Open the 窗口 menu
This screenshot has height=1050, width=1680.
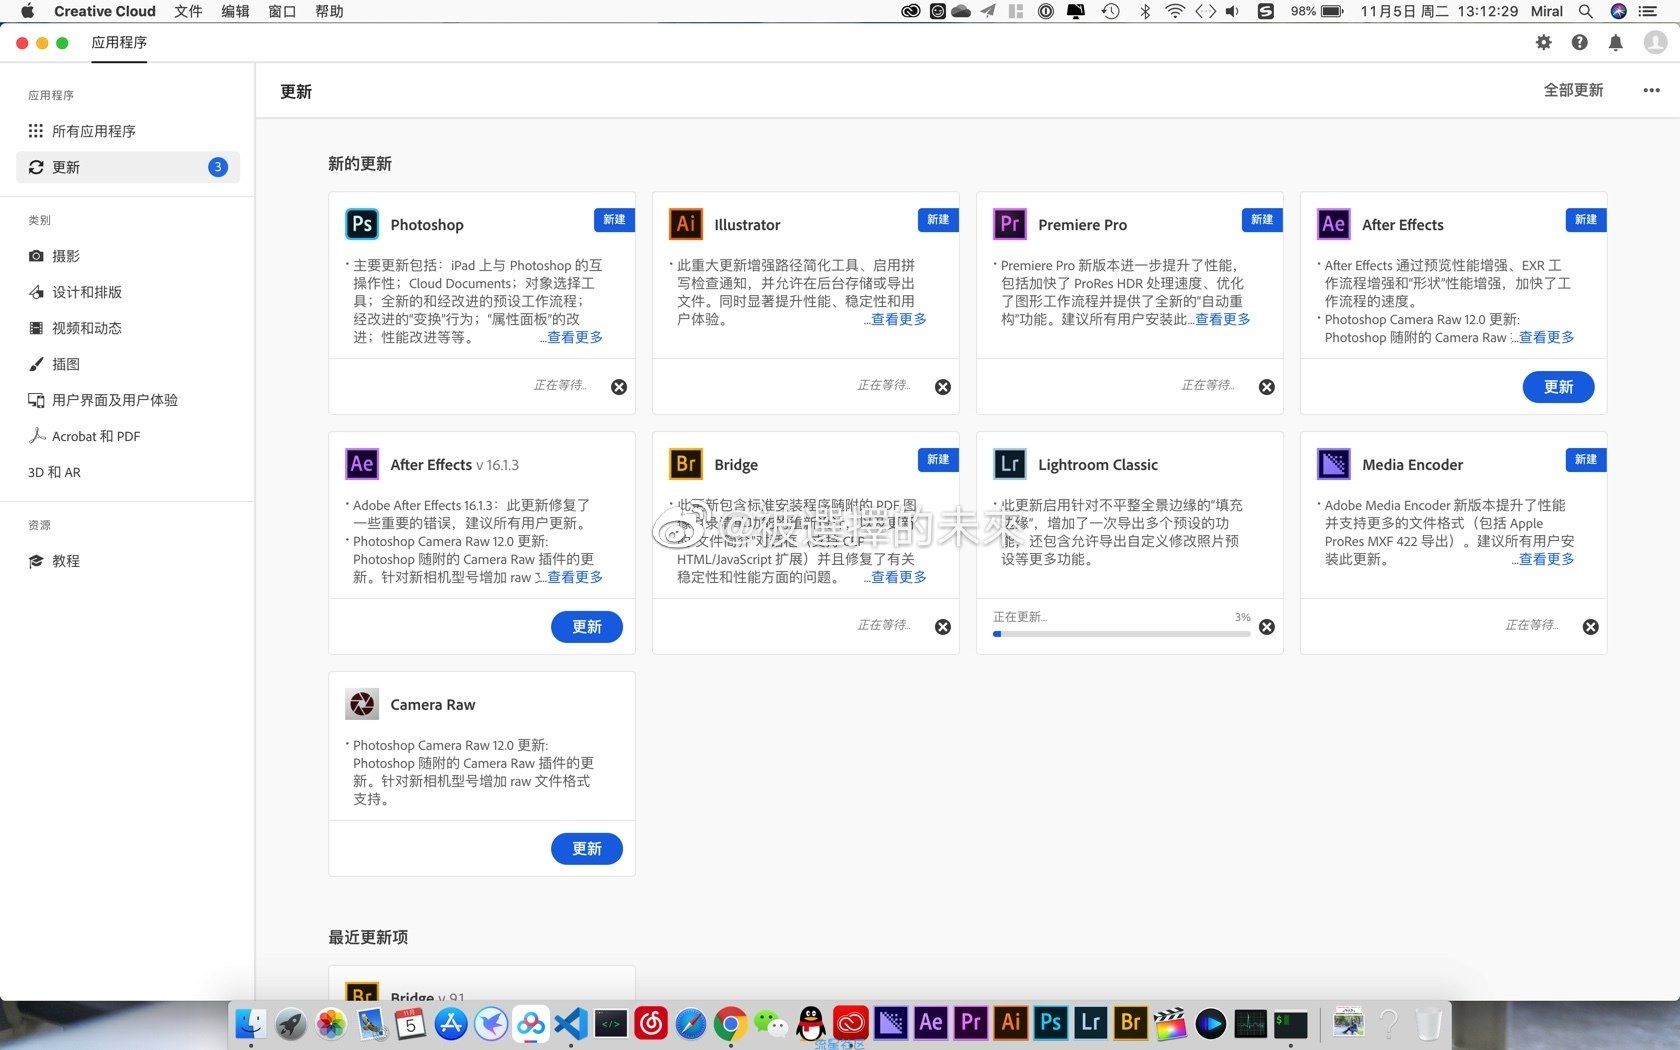point(282,11)
